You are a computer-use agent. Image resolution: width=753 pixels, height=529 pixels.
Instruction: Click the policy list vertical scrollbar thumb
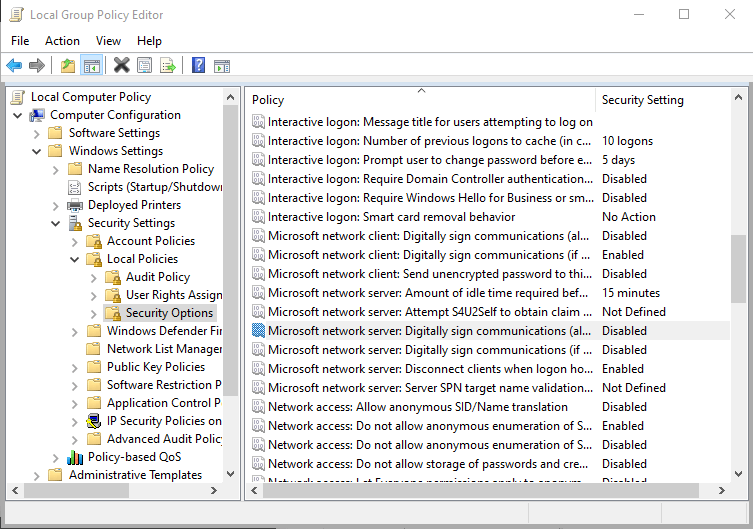738,287
